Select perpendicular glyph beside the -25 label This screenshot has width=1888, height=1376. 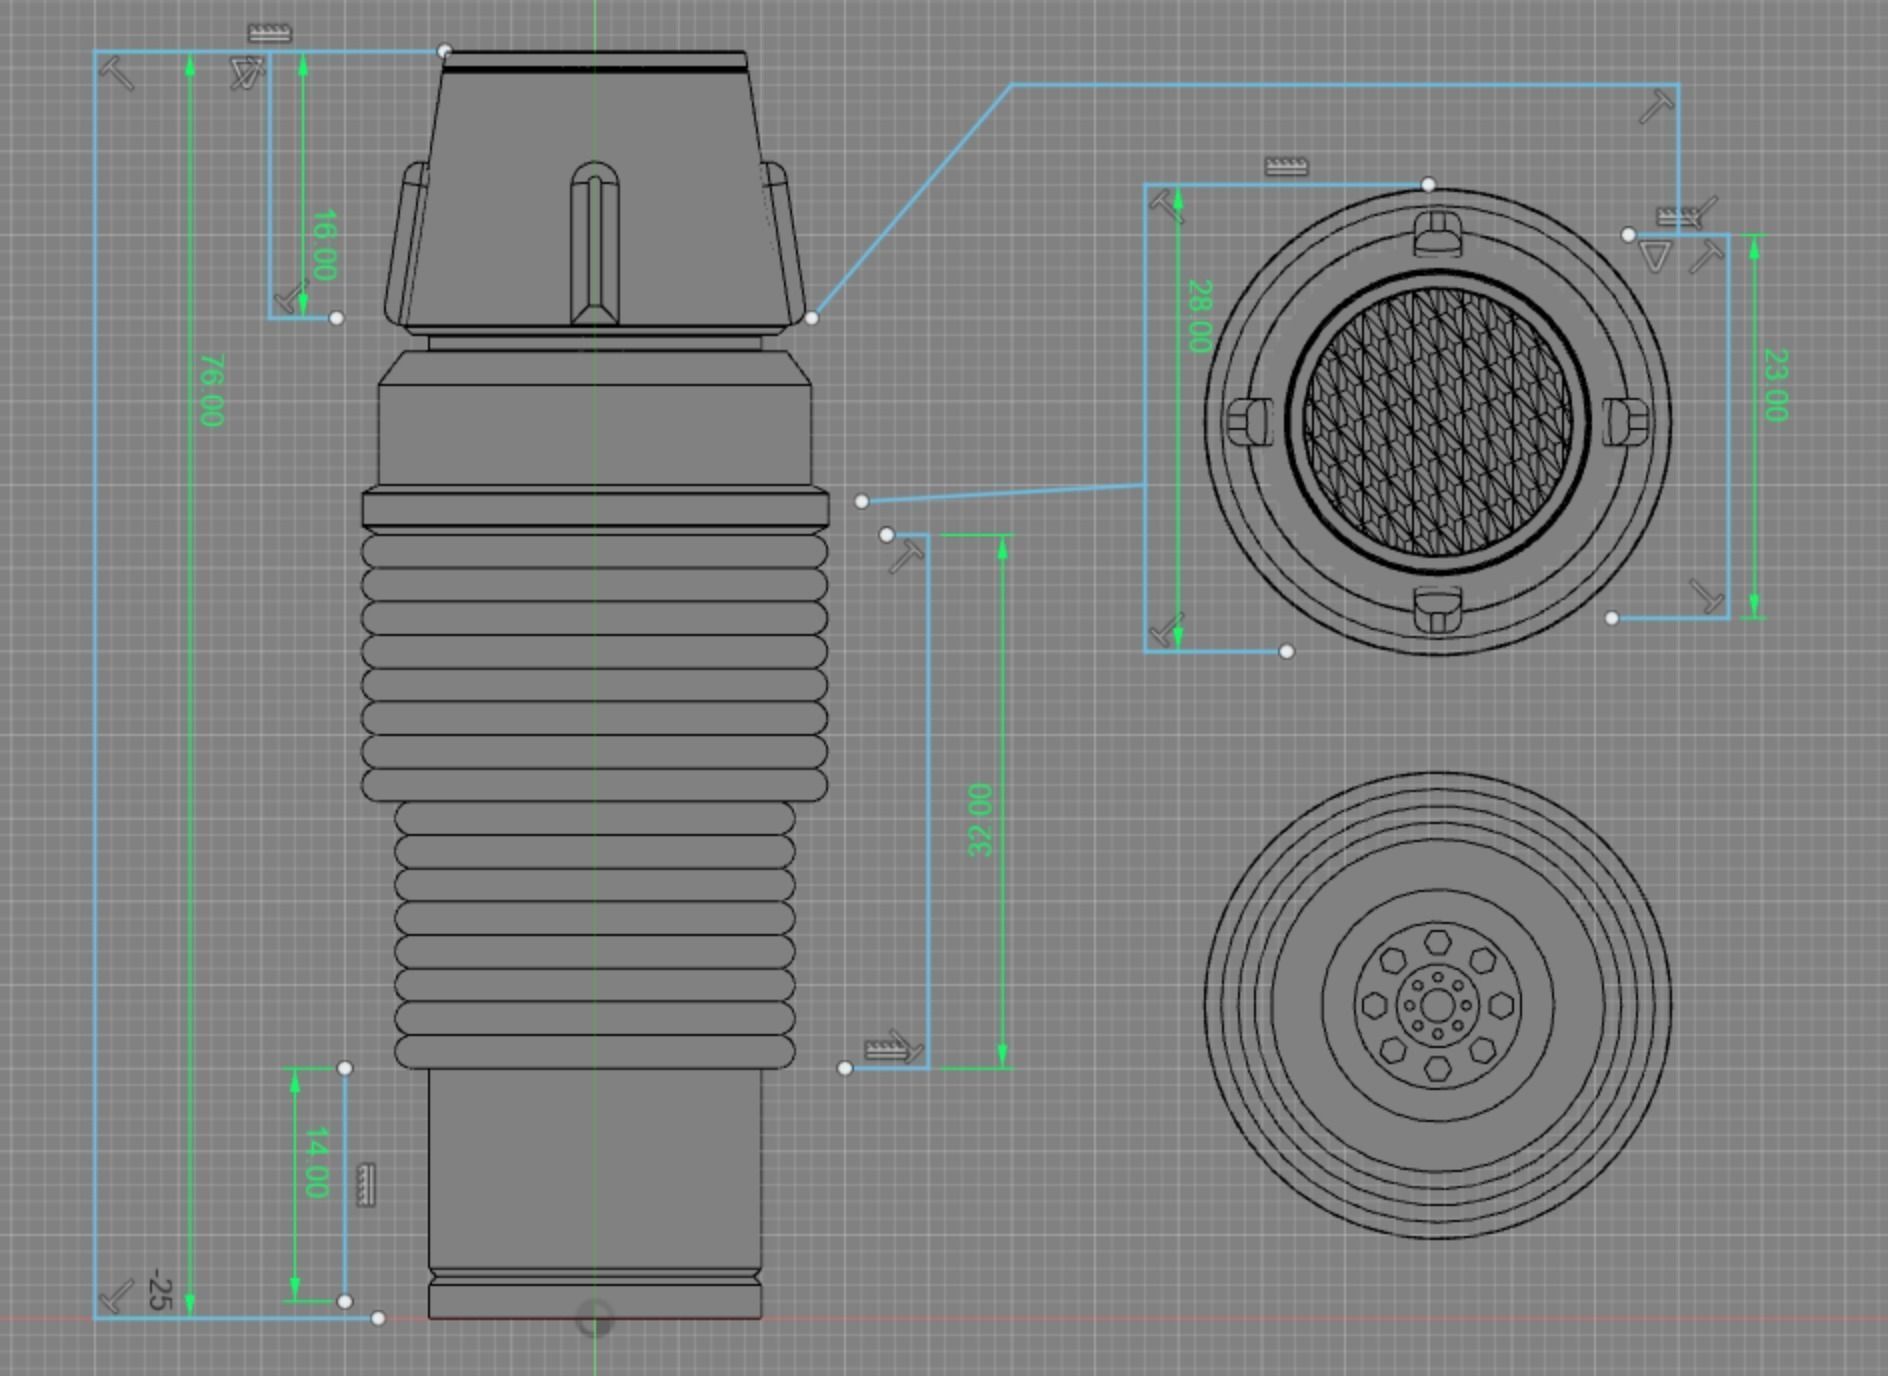point(118,1295)
